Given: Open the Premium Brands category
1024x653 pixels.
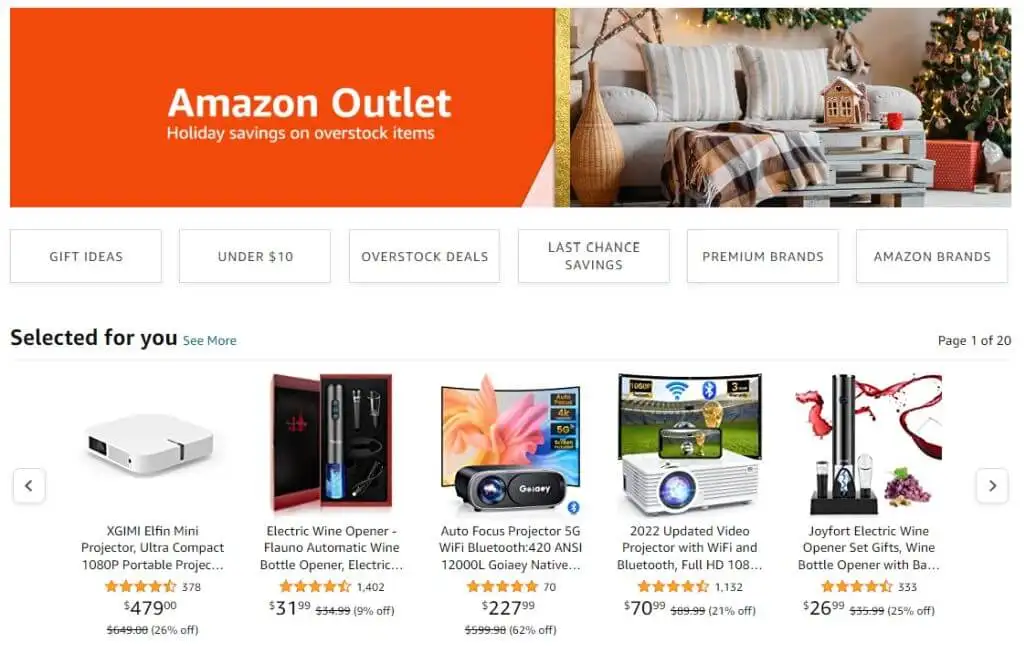Looking at the screenshot, I should point(763,257).
